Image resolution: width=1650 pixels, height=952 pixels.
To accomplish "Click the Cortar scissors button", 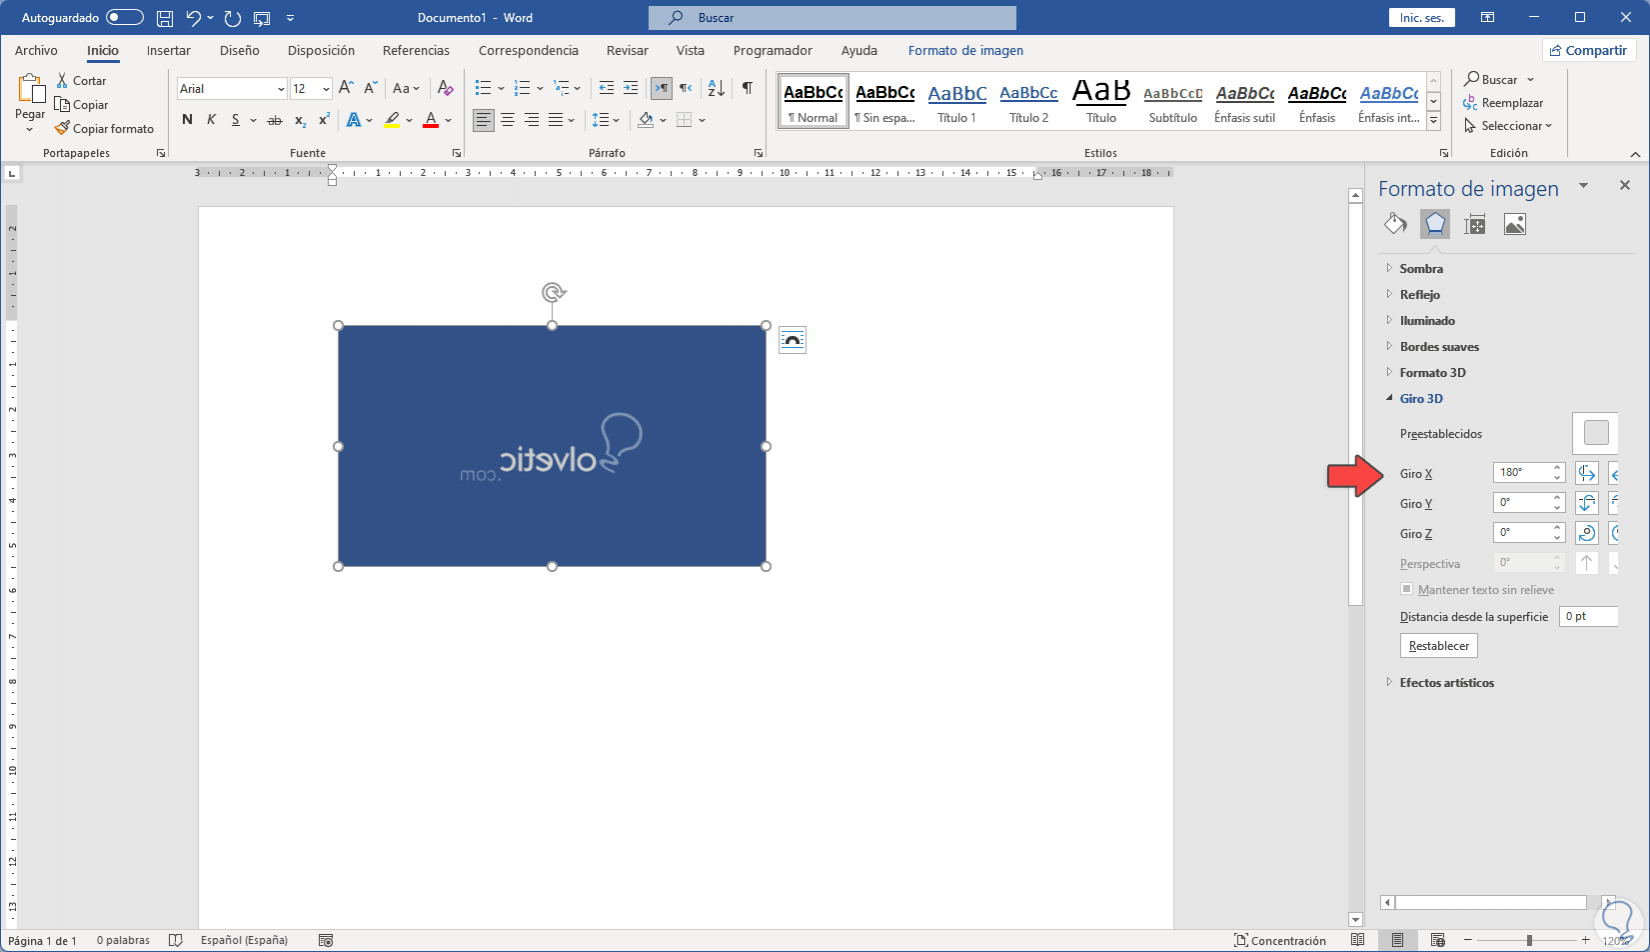I will point(81,80).
